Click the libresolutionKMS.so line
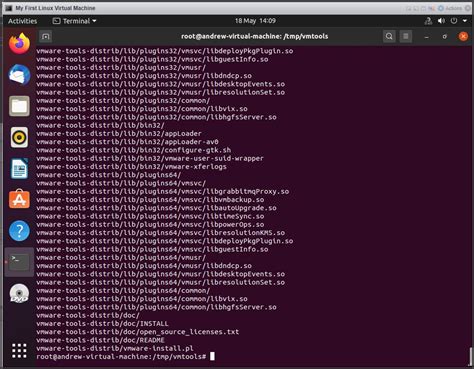This screenshot has width=474, height=369. point(160,233)
